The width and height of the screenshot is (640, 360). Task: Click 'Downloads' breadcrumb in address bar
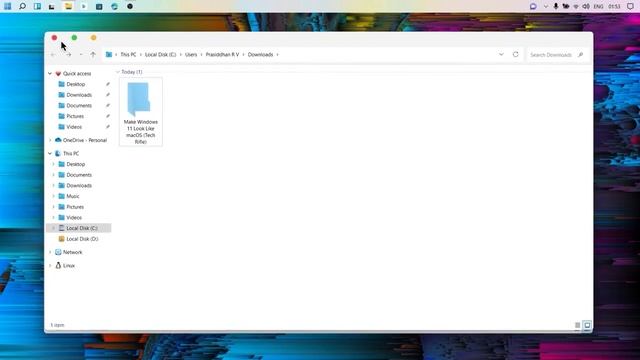[260, 54]
